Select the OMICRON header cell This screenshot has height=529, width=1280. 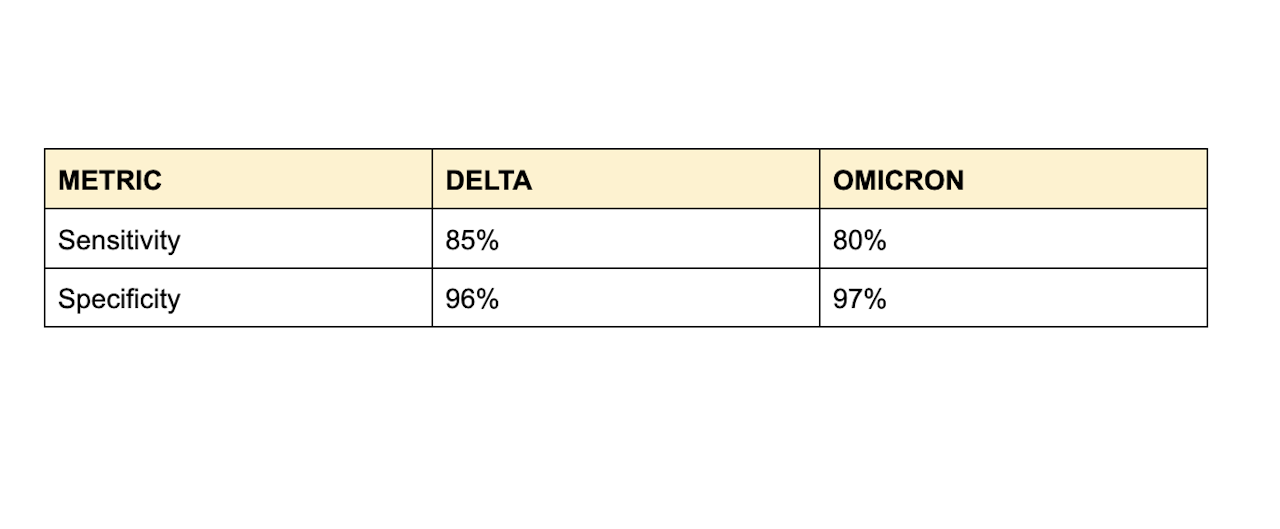coord(1013,179)
